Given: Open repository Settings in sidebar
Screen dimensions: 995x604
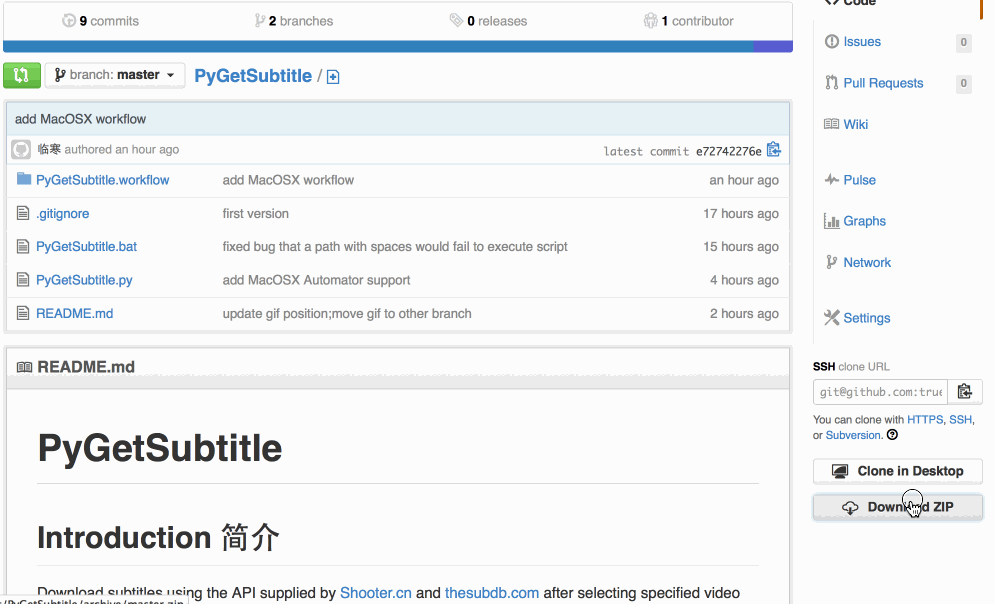Looking at the screenshot, I should pyautogui.click(x=866, y=318).
